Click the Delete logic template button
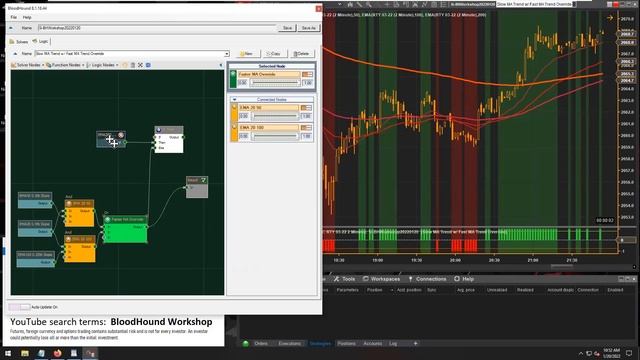Image resolution: width=640 pixels, height=360 pixels. coord(302,54)
